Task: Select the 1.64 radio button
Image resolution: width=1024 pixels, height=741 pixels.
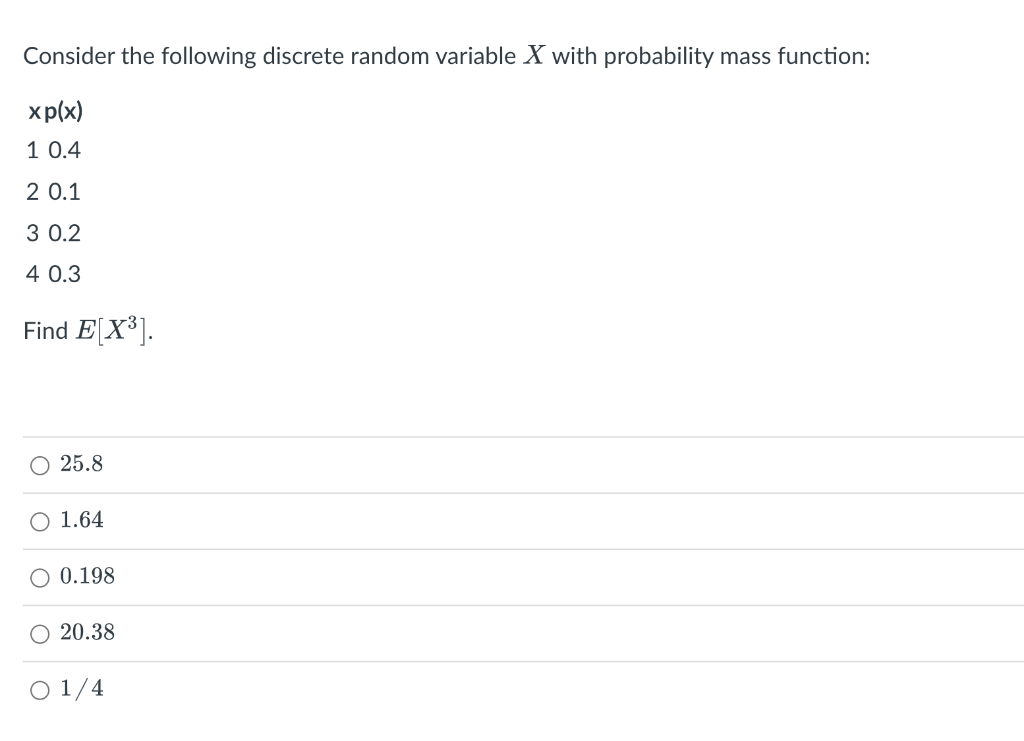Action: click(40, 522)
